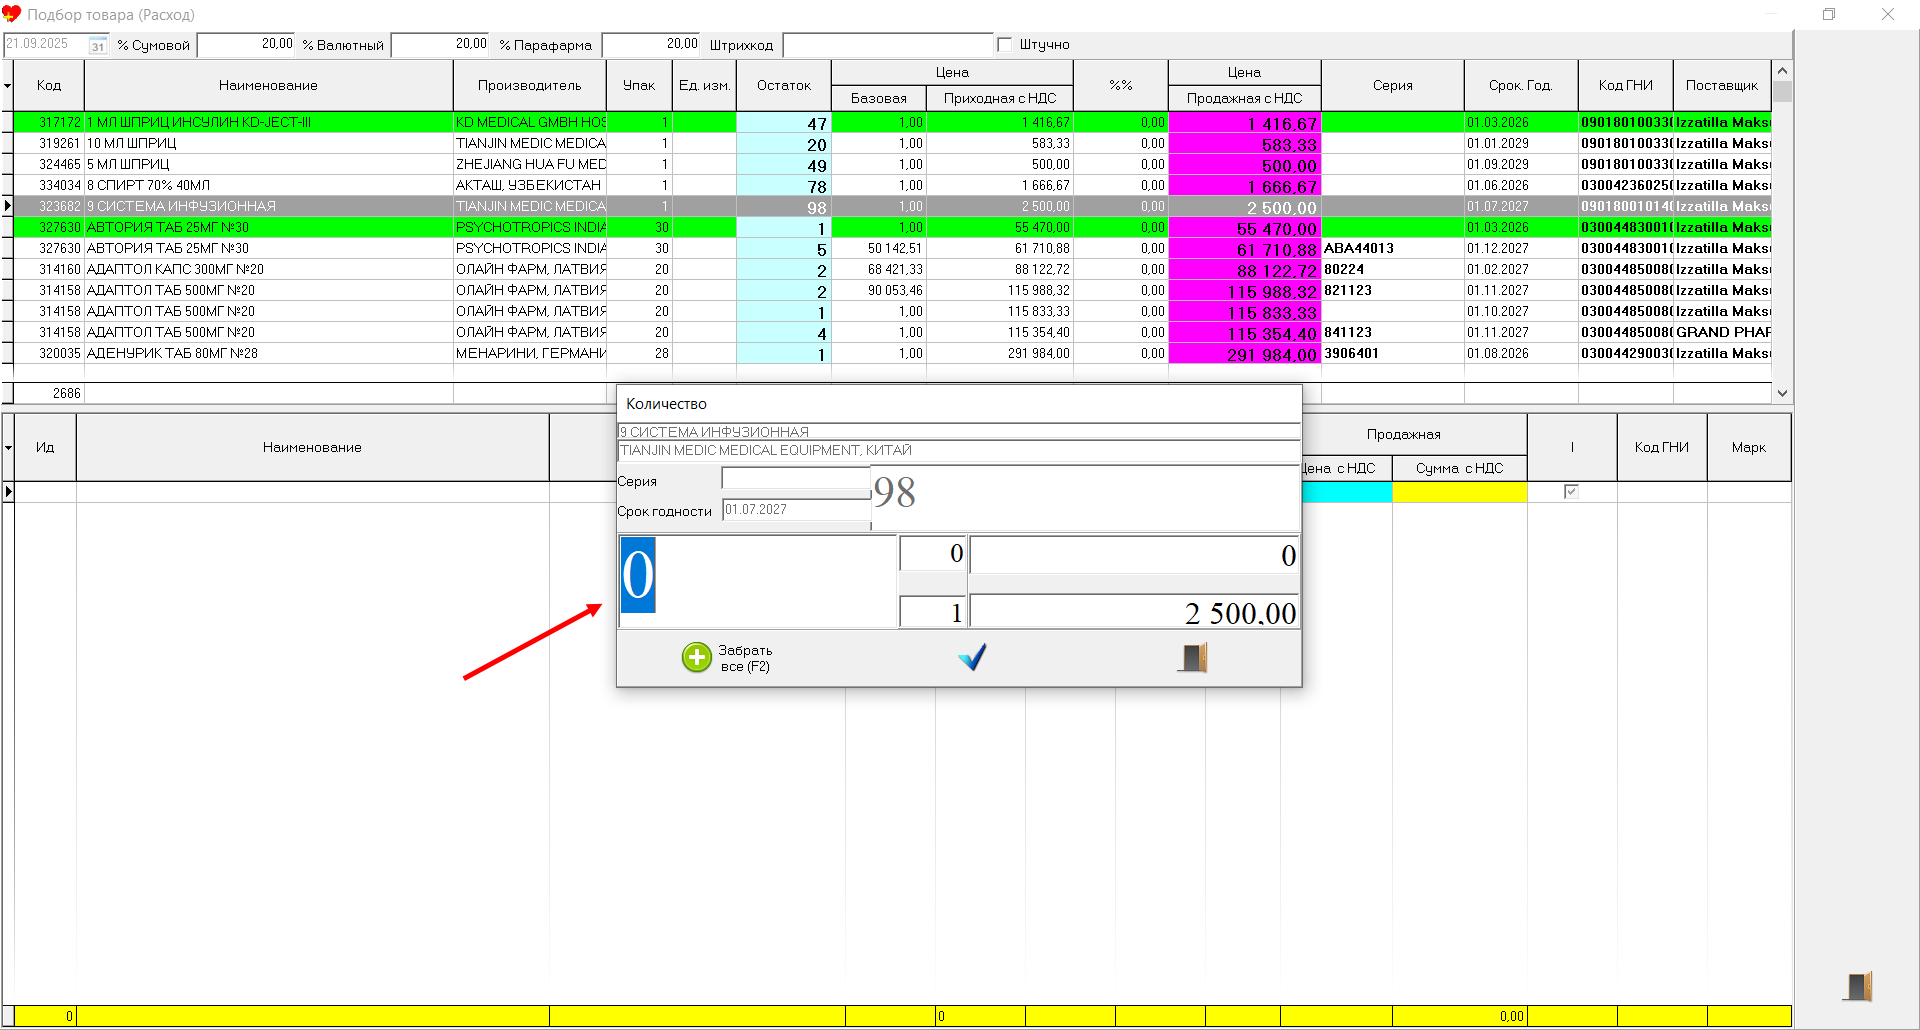1920x1030 pixels.
Task: Open the calendar picker next to date field
Action: [x=98, y=45]
